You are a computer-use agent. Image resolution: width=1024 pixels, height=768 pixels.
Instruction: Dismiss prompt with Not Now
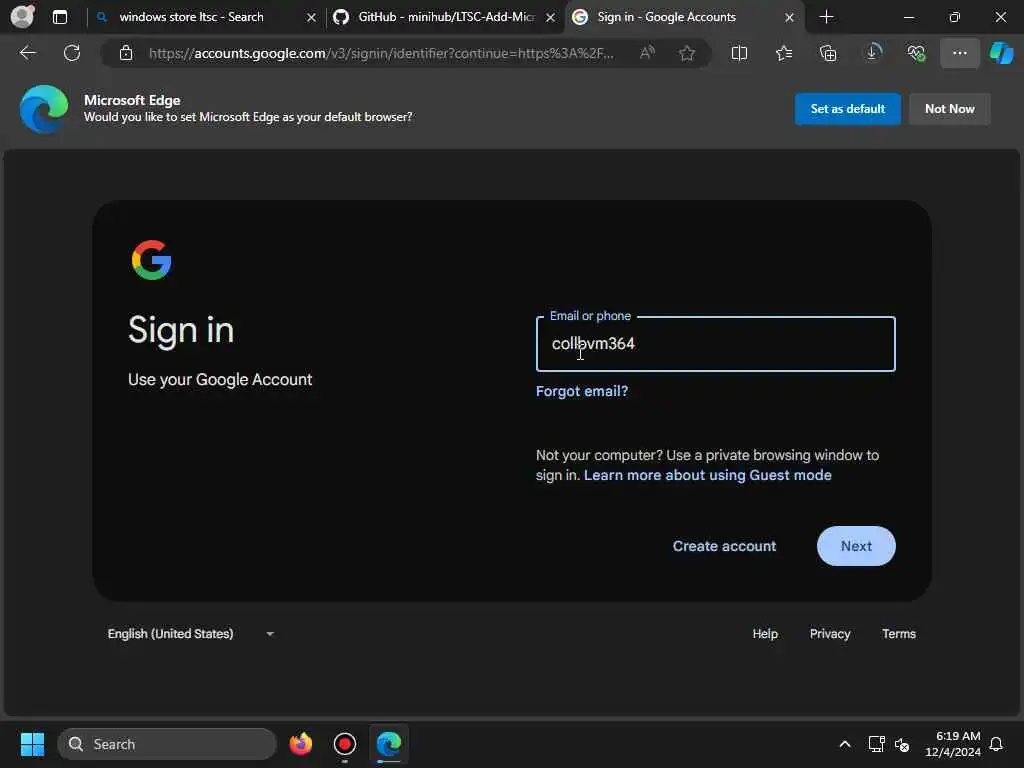pos(950,108)
